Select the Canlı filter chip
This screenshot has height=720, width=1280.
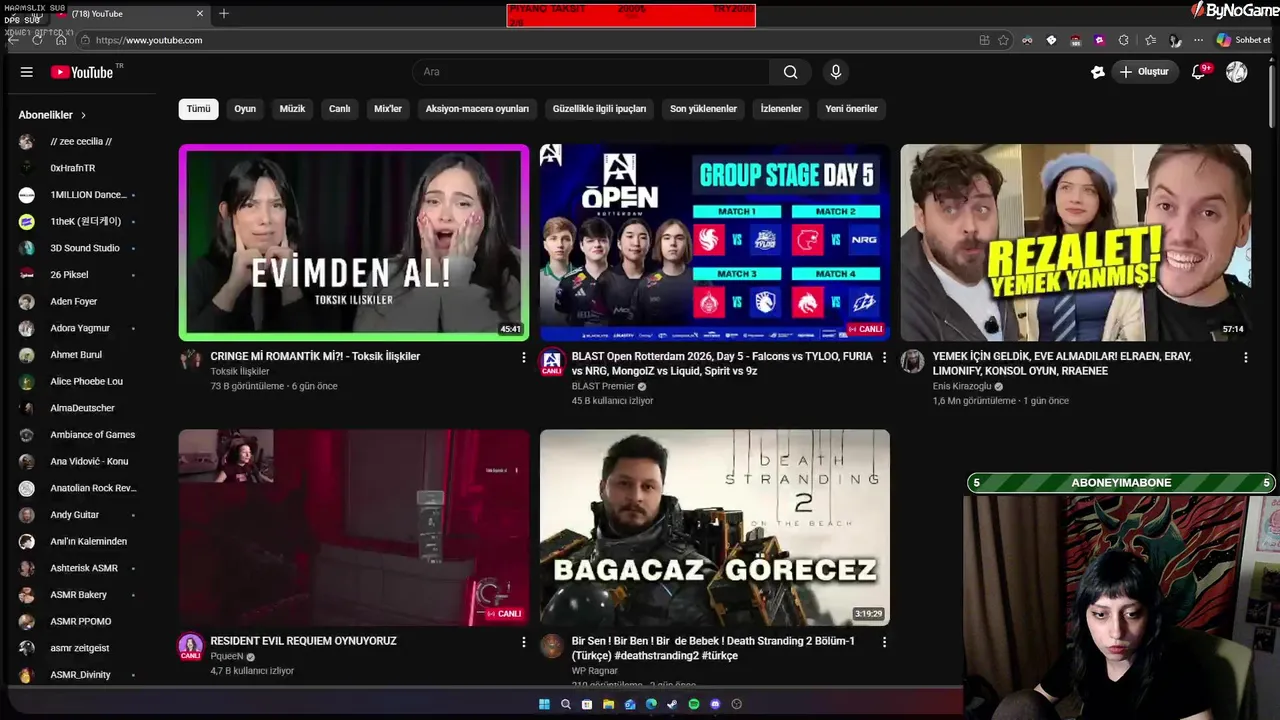(340, 109)
